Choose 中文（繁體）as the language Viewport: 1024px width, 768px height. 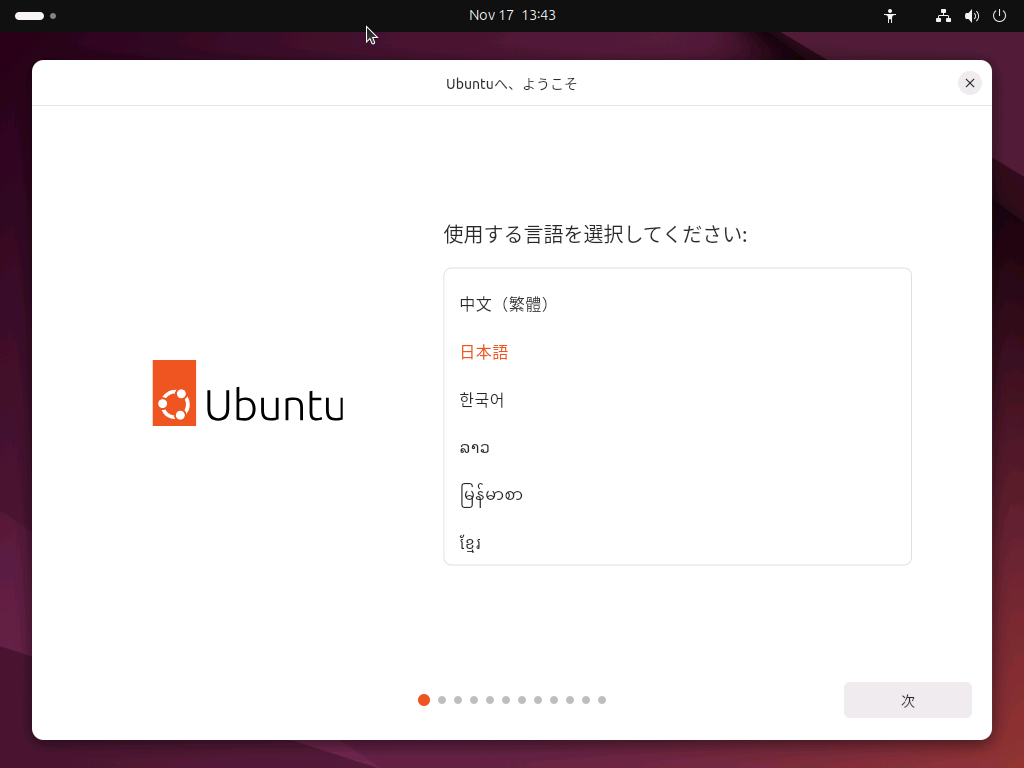[505, 304]
